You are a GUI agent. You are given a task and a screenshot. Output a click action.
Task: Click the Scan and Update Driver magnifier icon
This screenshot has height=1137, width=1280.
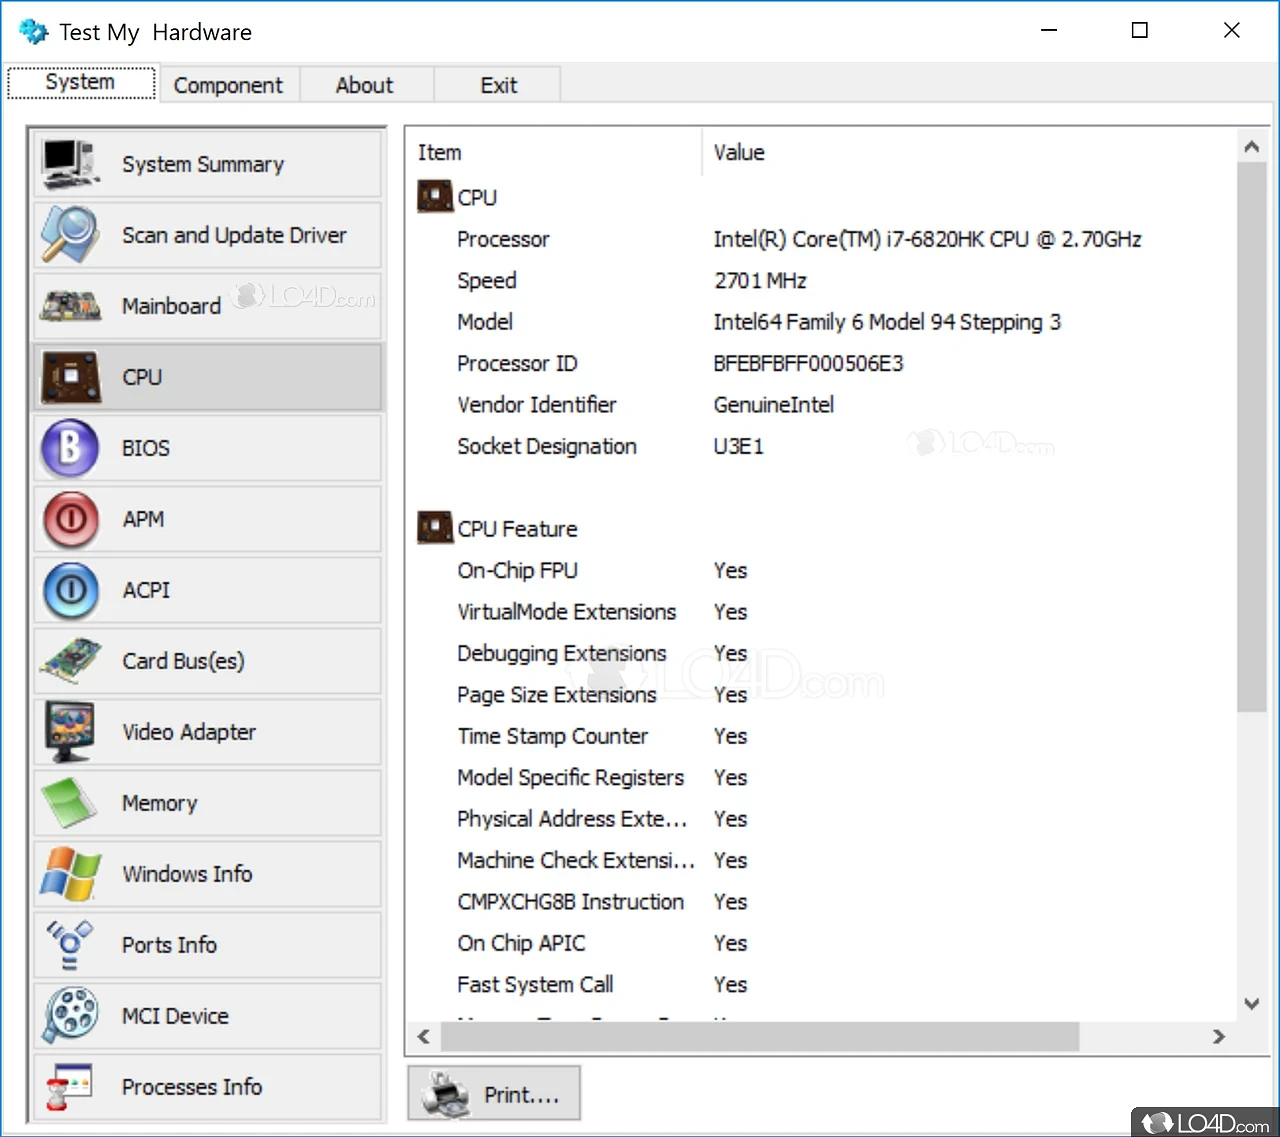pos(70,235)
